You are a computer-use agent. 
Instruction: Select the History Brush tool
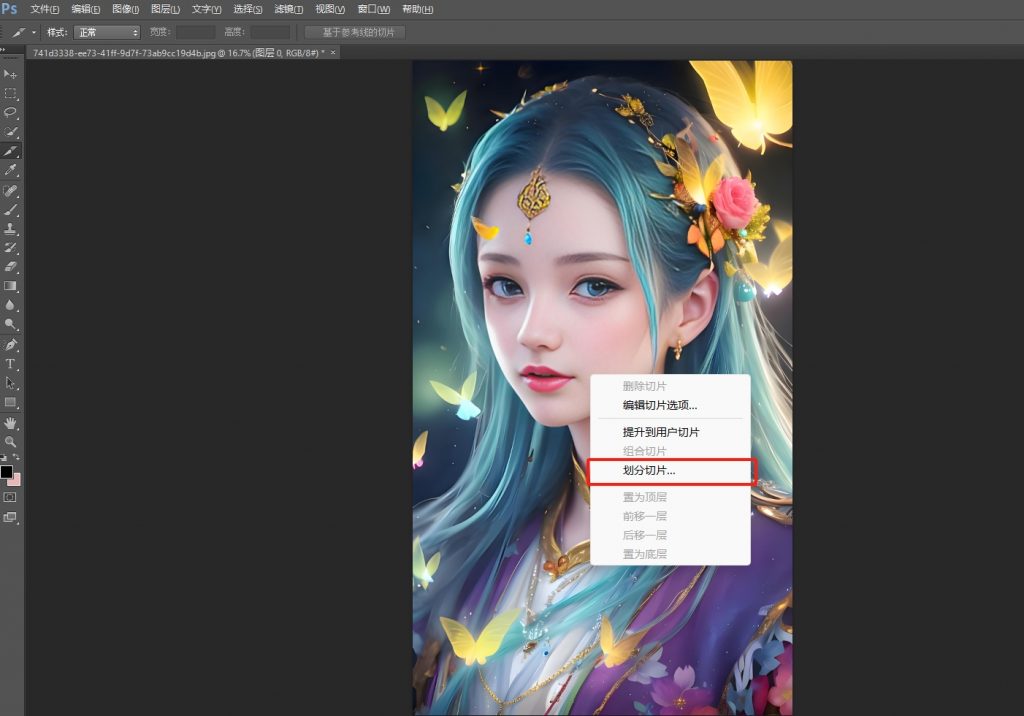pos(10,248)
